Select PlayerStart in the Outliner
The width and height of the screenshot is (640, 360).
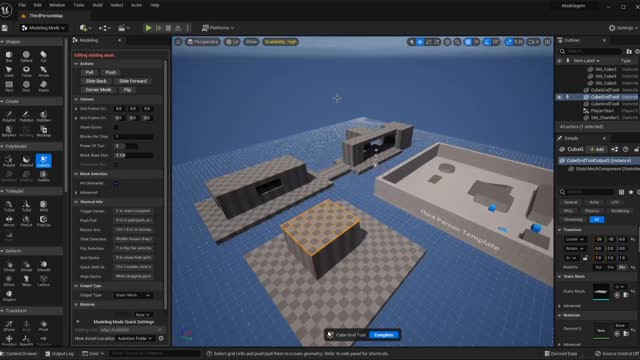pyautogui.click(x=602, y=111)
